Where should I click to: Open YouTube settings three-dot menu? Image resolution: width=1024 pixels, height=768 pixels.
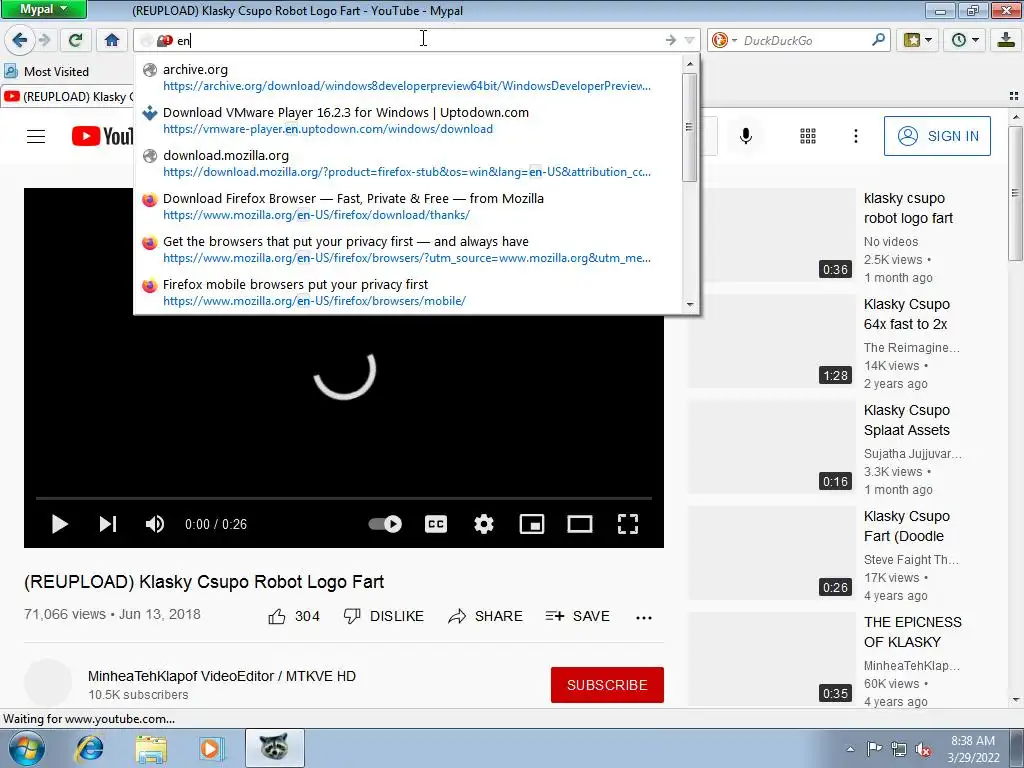(x=856, y=136)
